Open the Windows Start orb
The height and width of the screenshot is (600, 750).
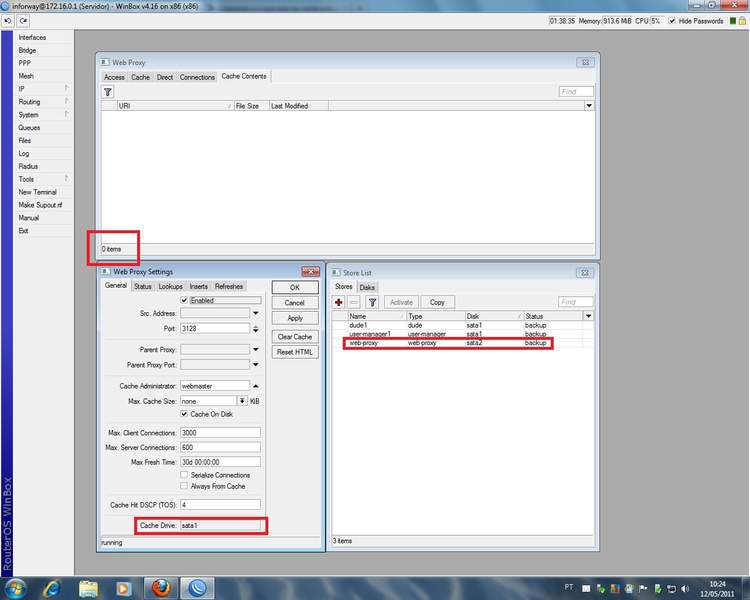(x=15, y=588)
